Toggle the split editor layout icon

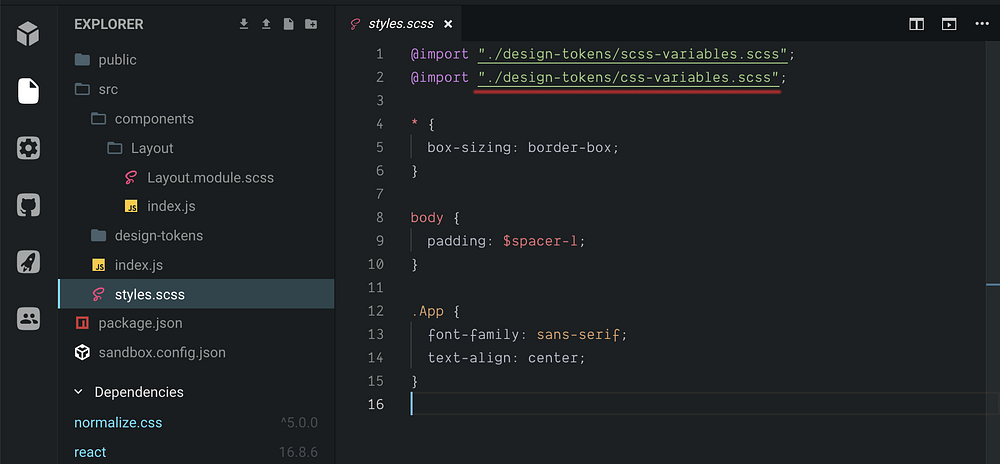(x=916, y=24)
